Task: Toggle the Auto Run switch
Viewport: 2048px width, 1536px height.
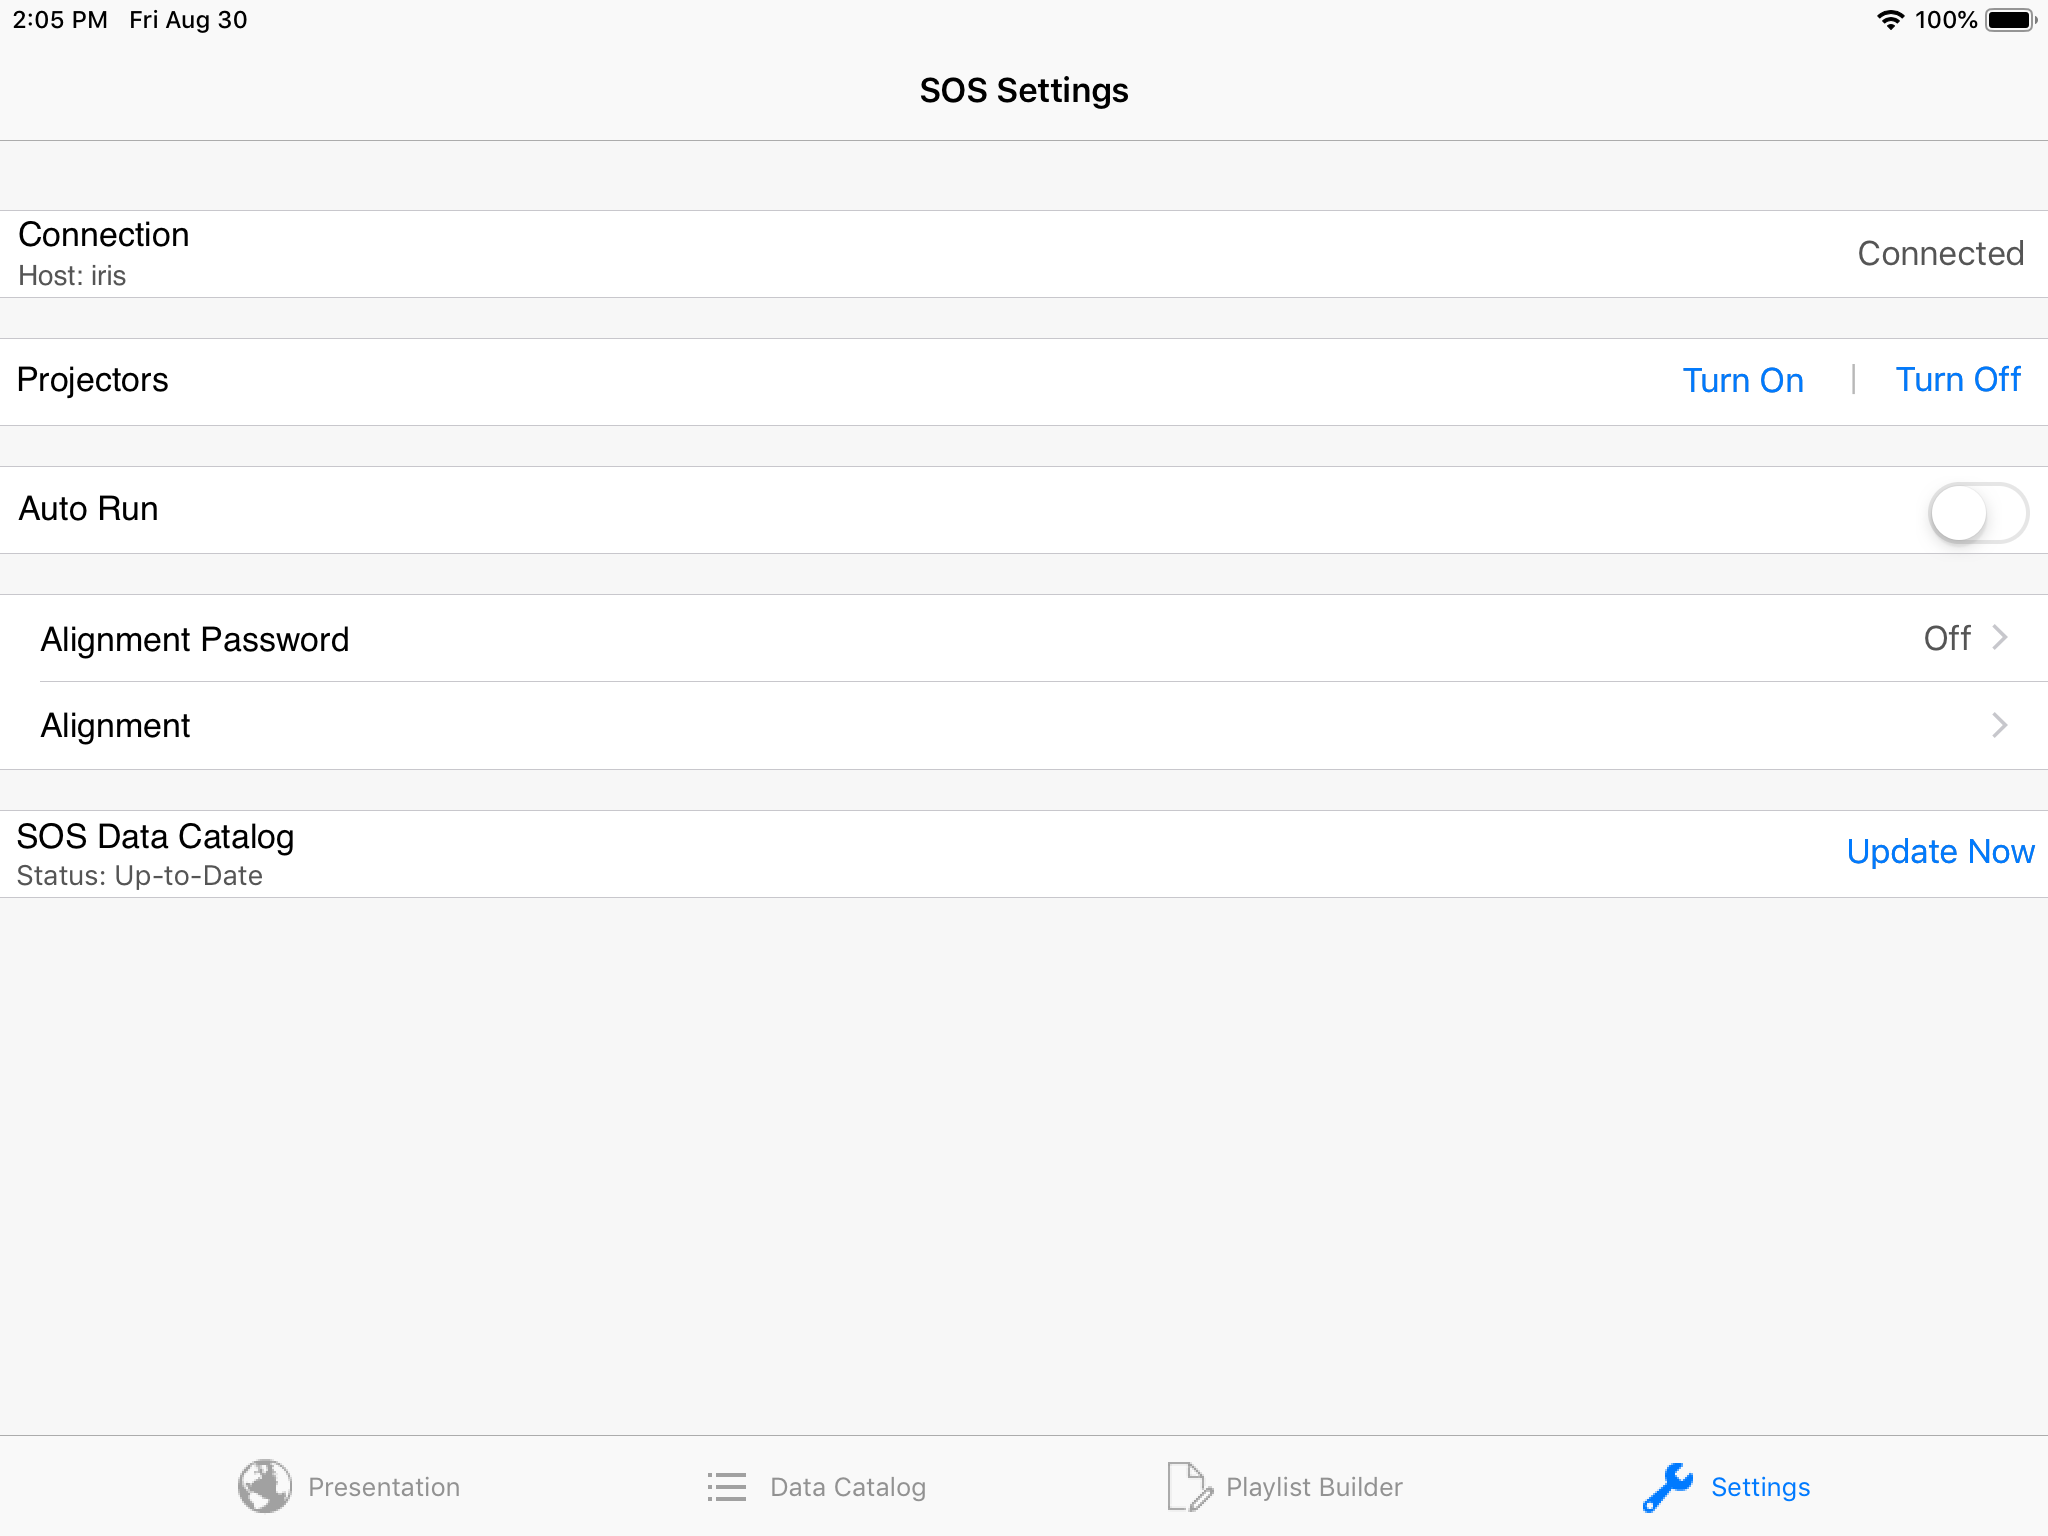Action: click(x=1979, y=510)
